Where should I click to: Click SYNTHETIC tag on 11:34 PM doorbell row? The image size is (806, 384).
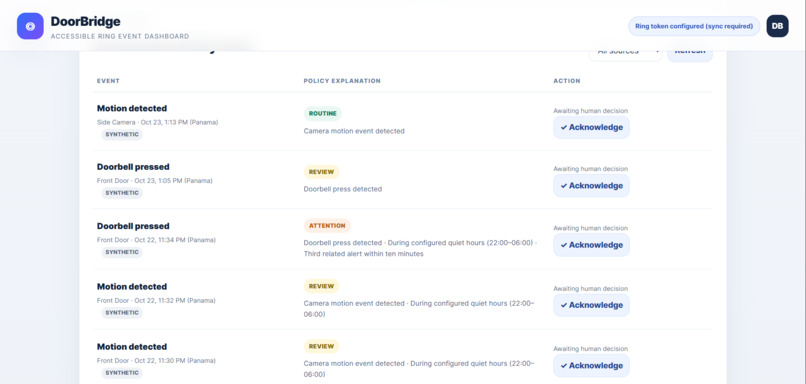[x=122, y=252]
